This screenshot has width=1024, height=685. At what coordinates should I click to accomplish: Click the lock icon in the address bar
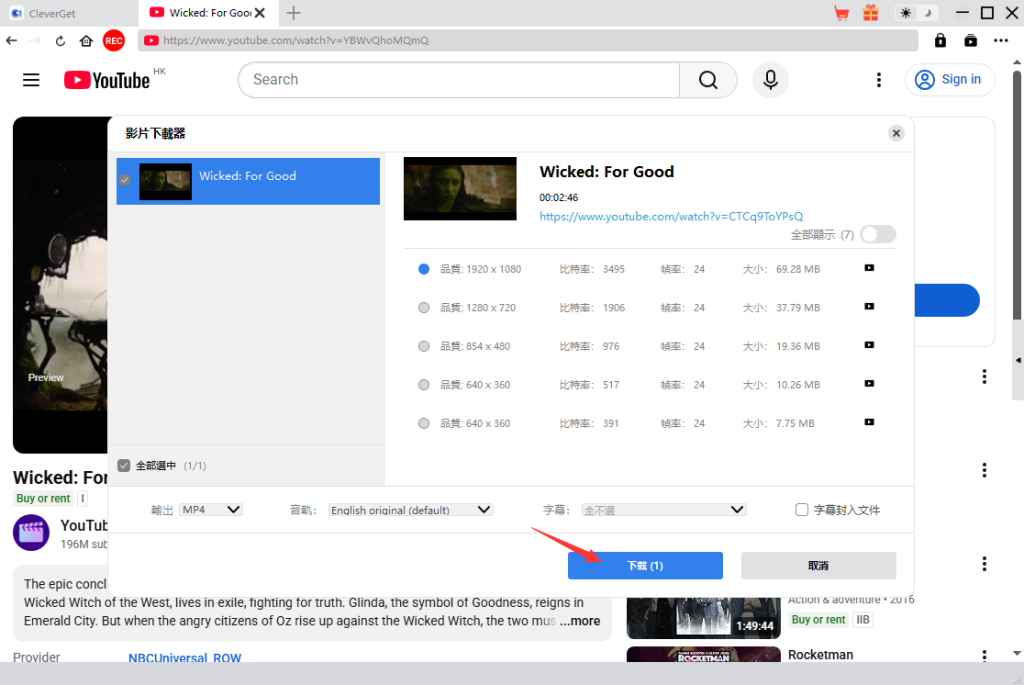(x=940, y=40)
